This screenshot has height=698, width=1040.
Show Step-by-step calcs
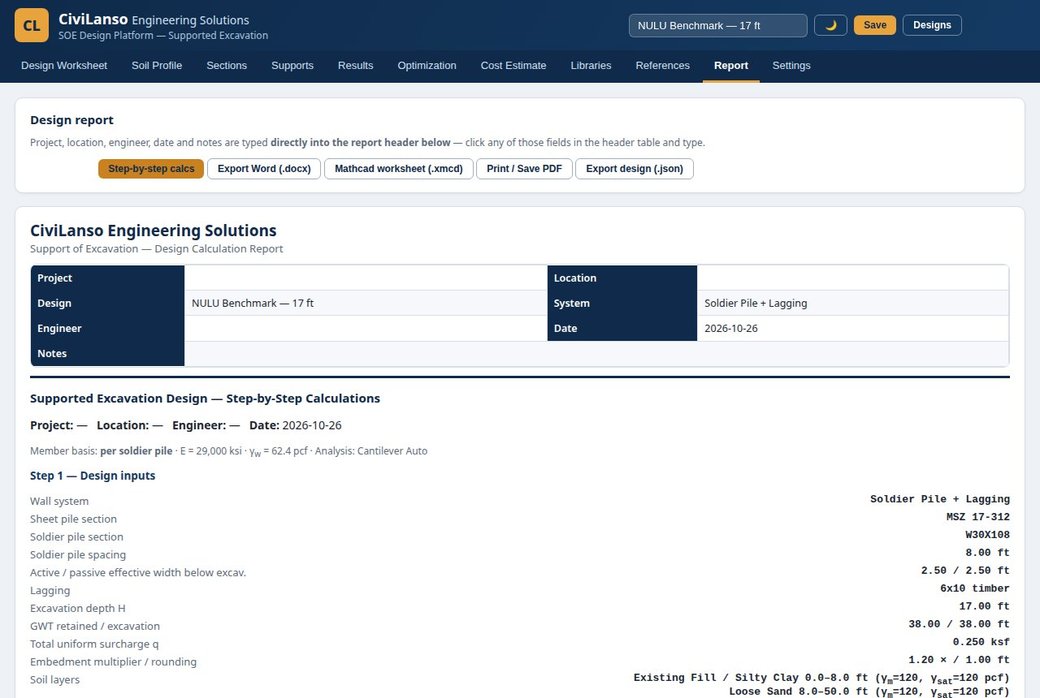(151, 169)
